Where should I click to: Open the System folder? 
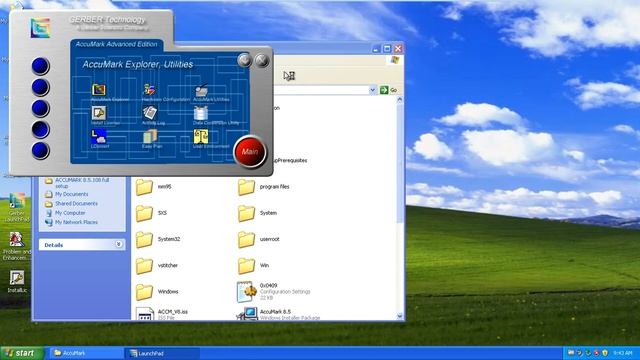click(247, 213)
